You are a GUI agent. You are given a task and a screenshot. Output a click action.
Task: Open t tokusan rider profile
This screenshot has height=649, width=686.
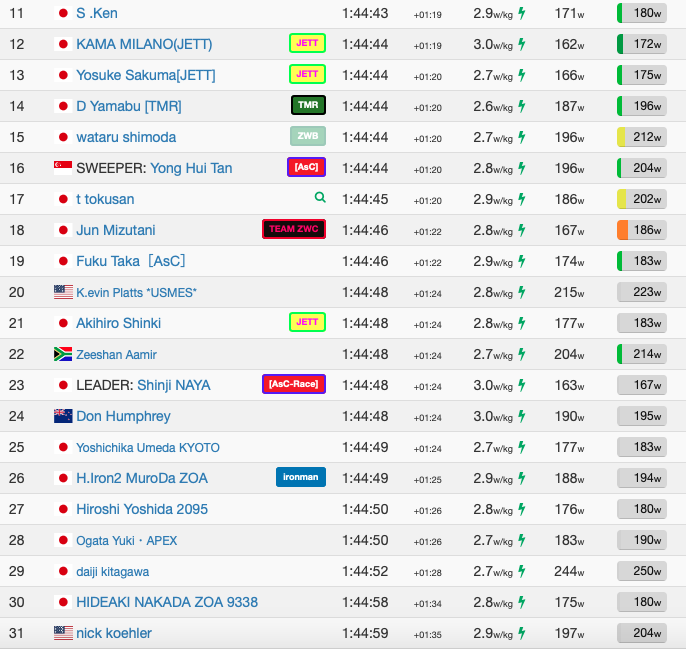pos(105,199)
